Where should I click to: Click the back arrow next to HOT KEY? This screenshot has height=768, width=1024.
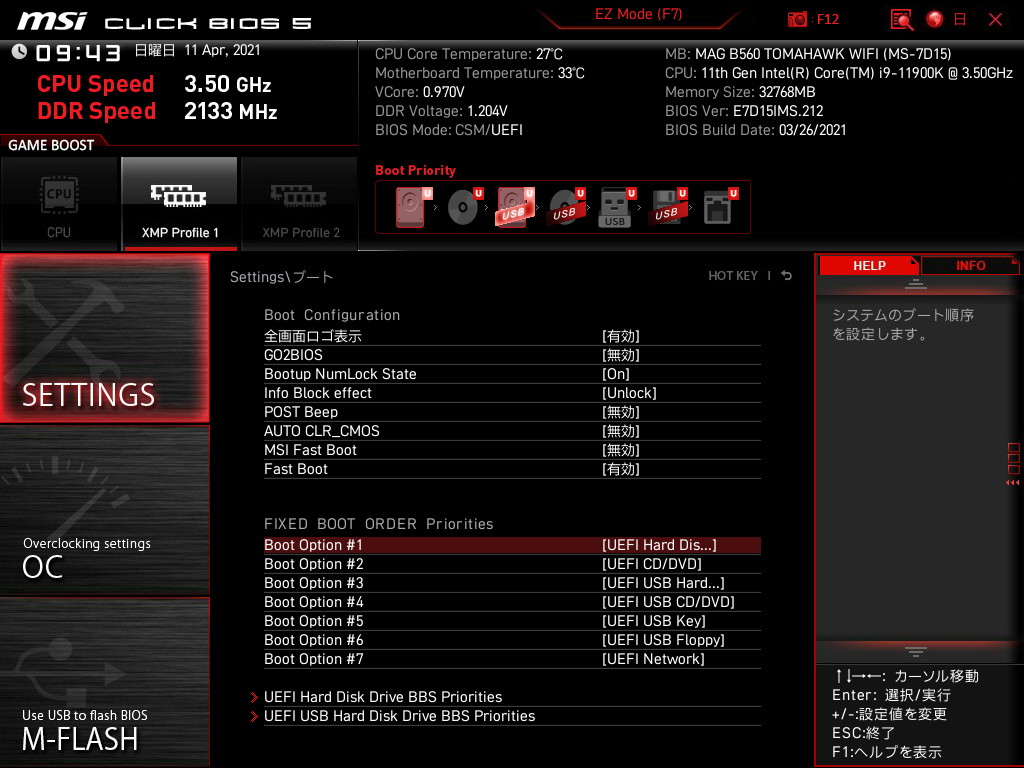click(787, 276)
